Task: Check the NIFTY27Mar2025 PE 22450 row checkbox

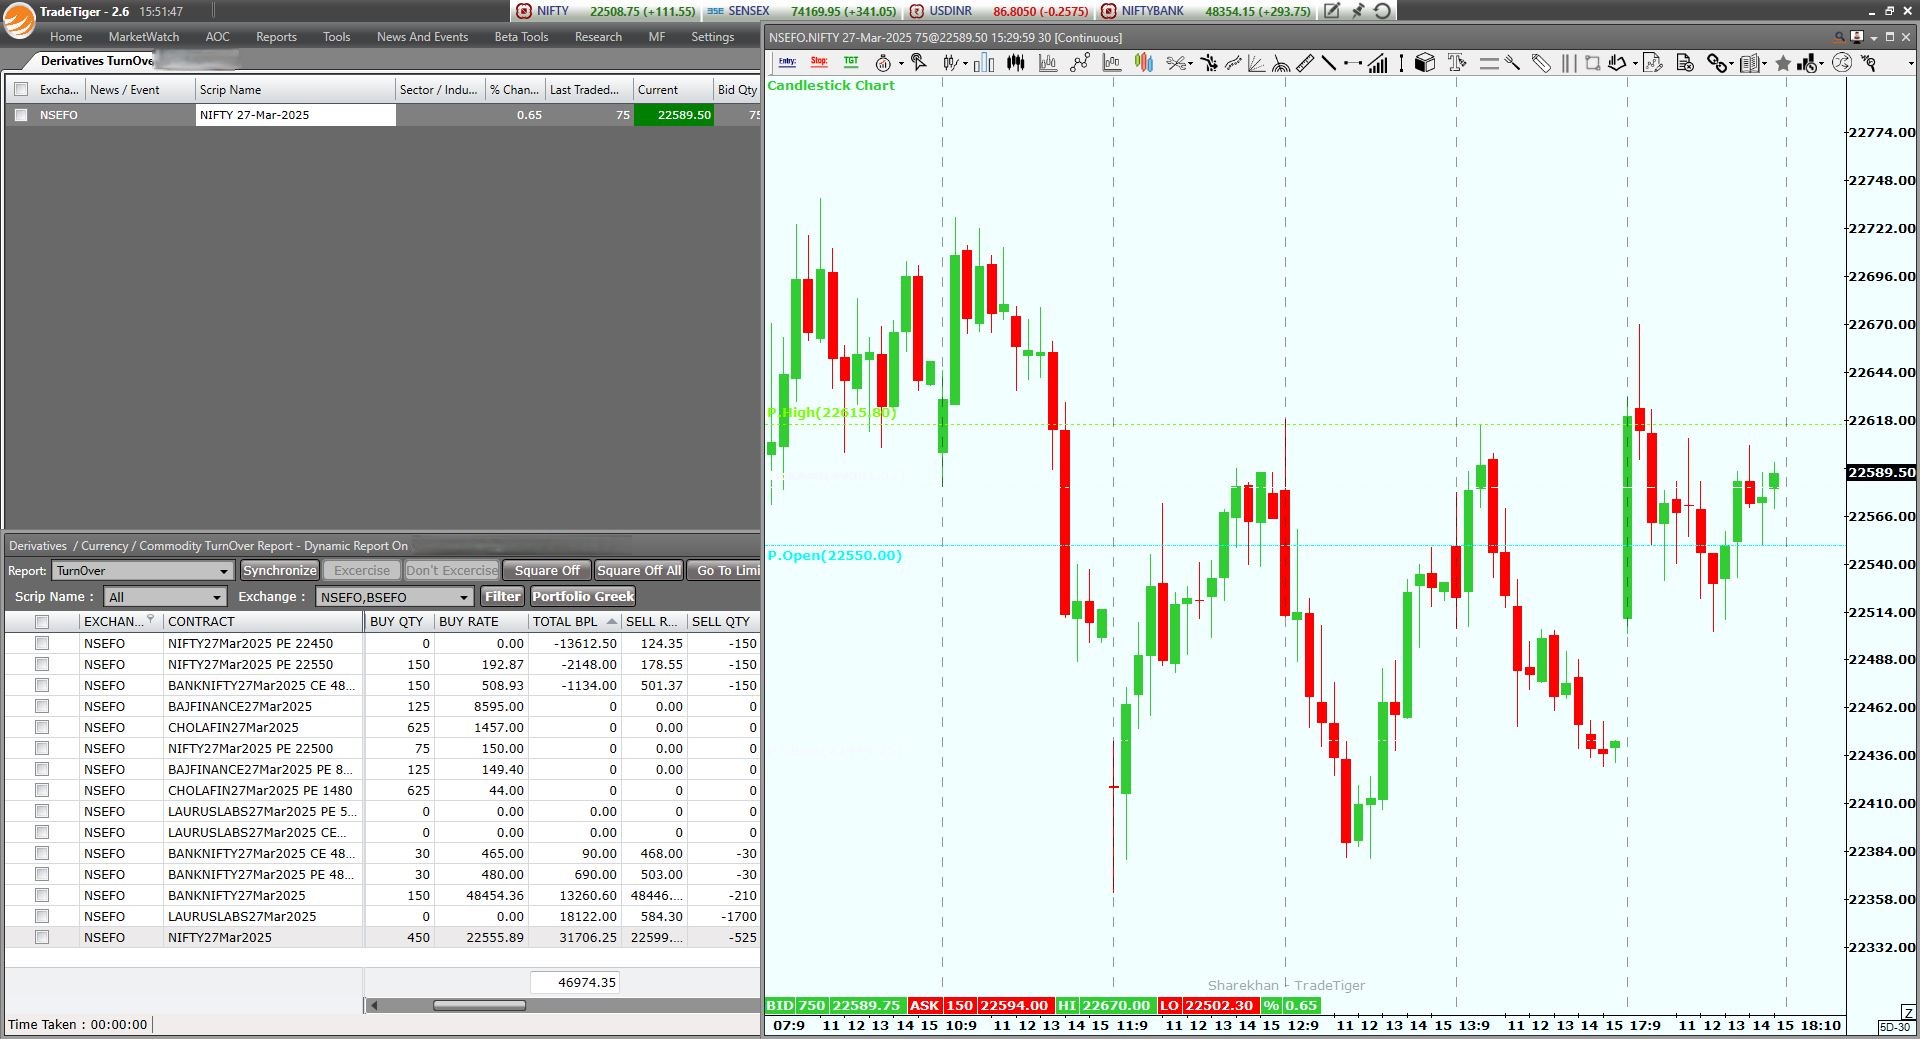Action: pyautogui.click(x=42, y=643)
